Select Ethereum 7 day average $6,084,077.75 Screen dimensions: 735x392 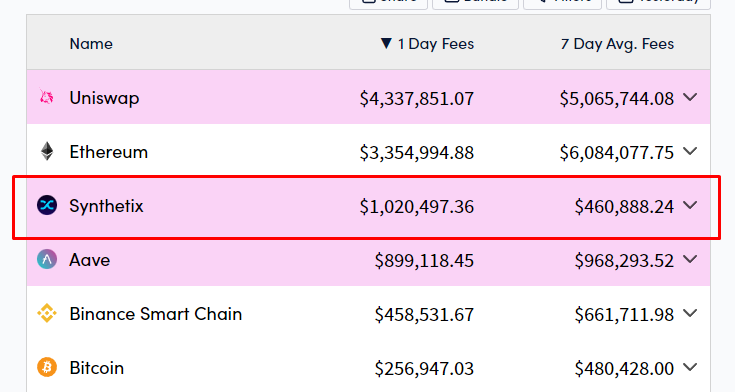(617, 152)
